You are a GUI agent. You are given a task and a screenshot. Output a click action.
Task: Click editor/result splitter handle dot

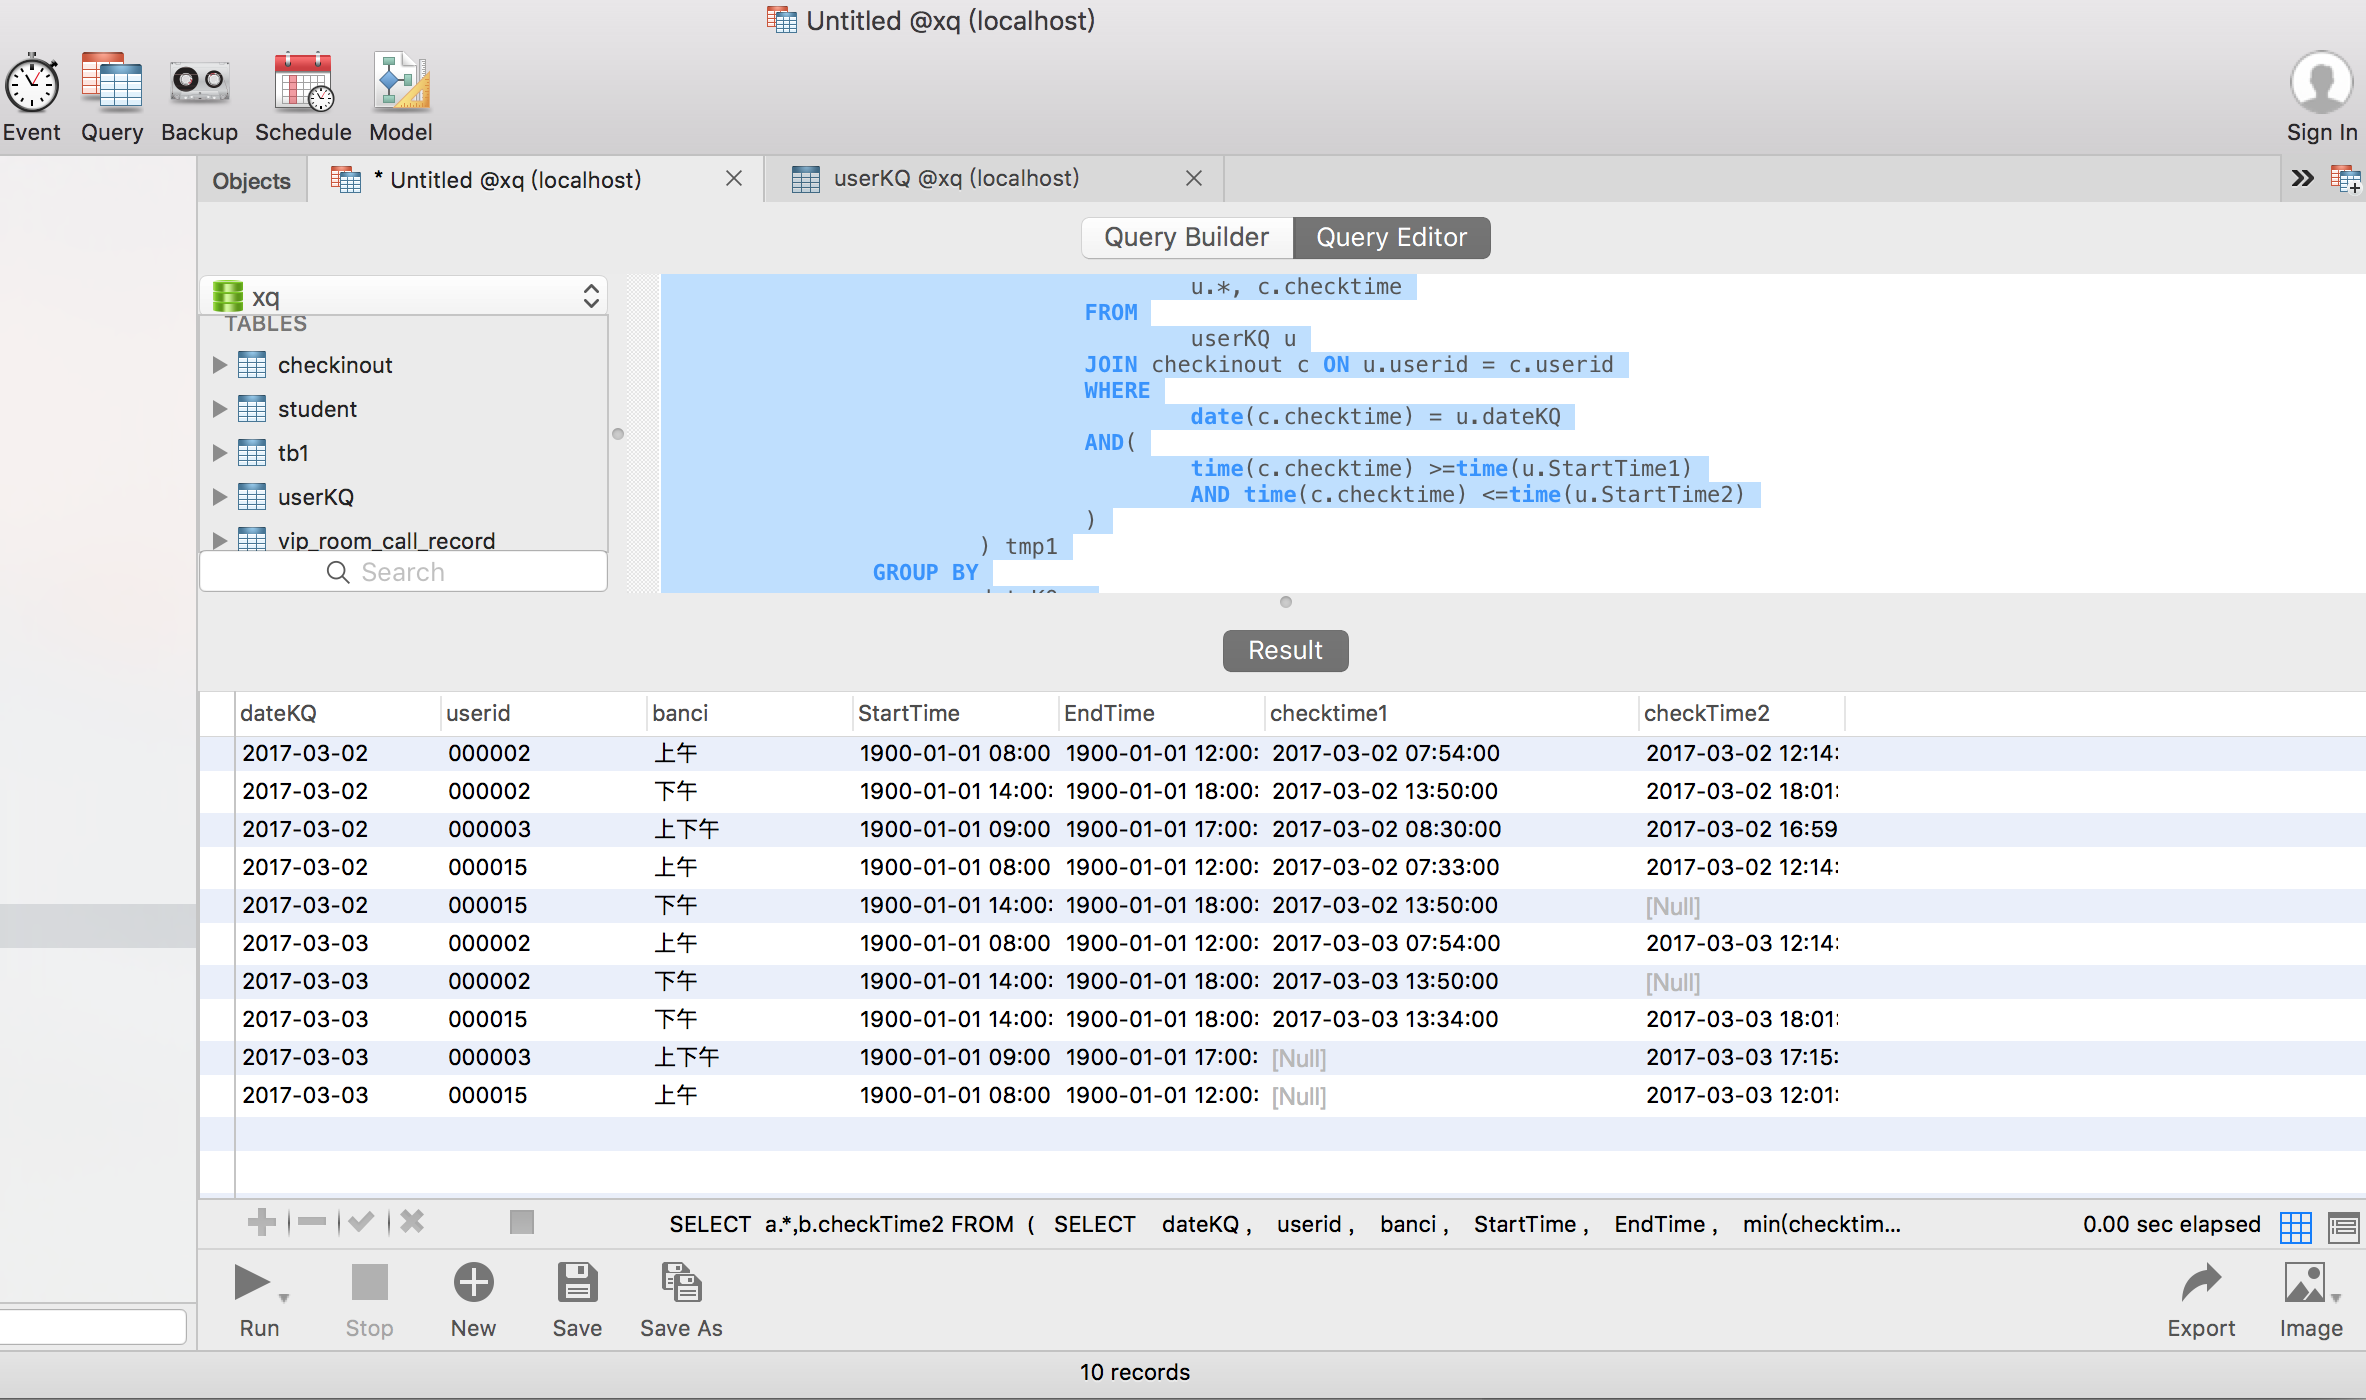(x=1286, y=602)
